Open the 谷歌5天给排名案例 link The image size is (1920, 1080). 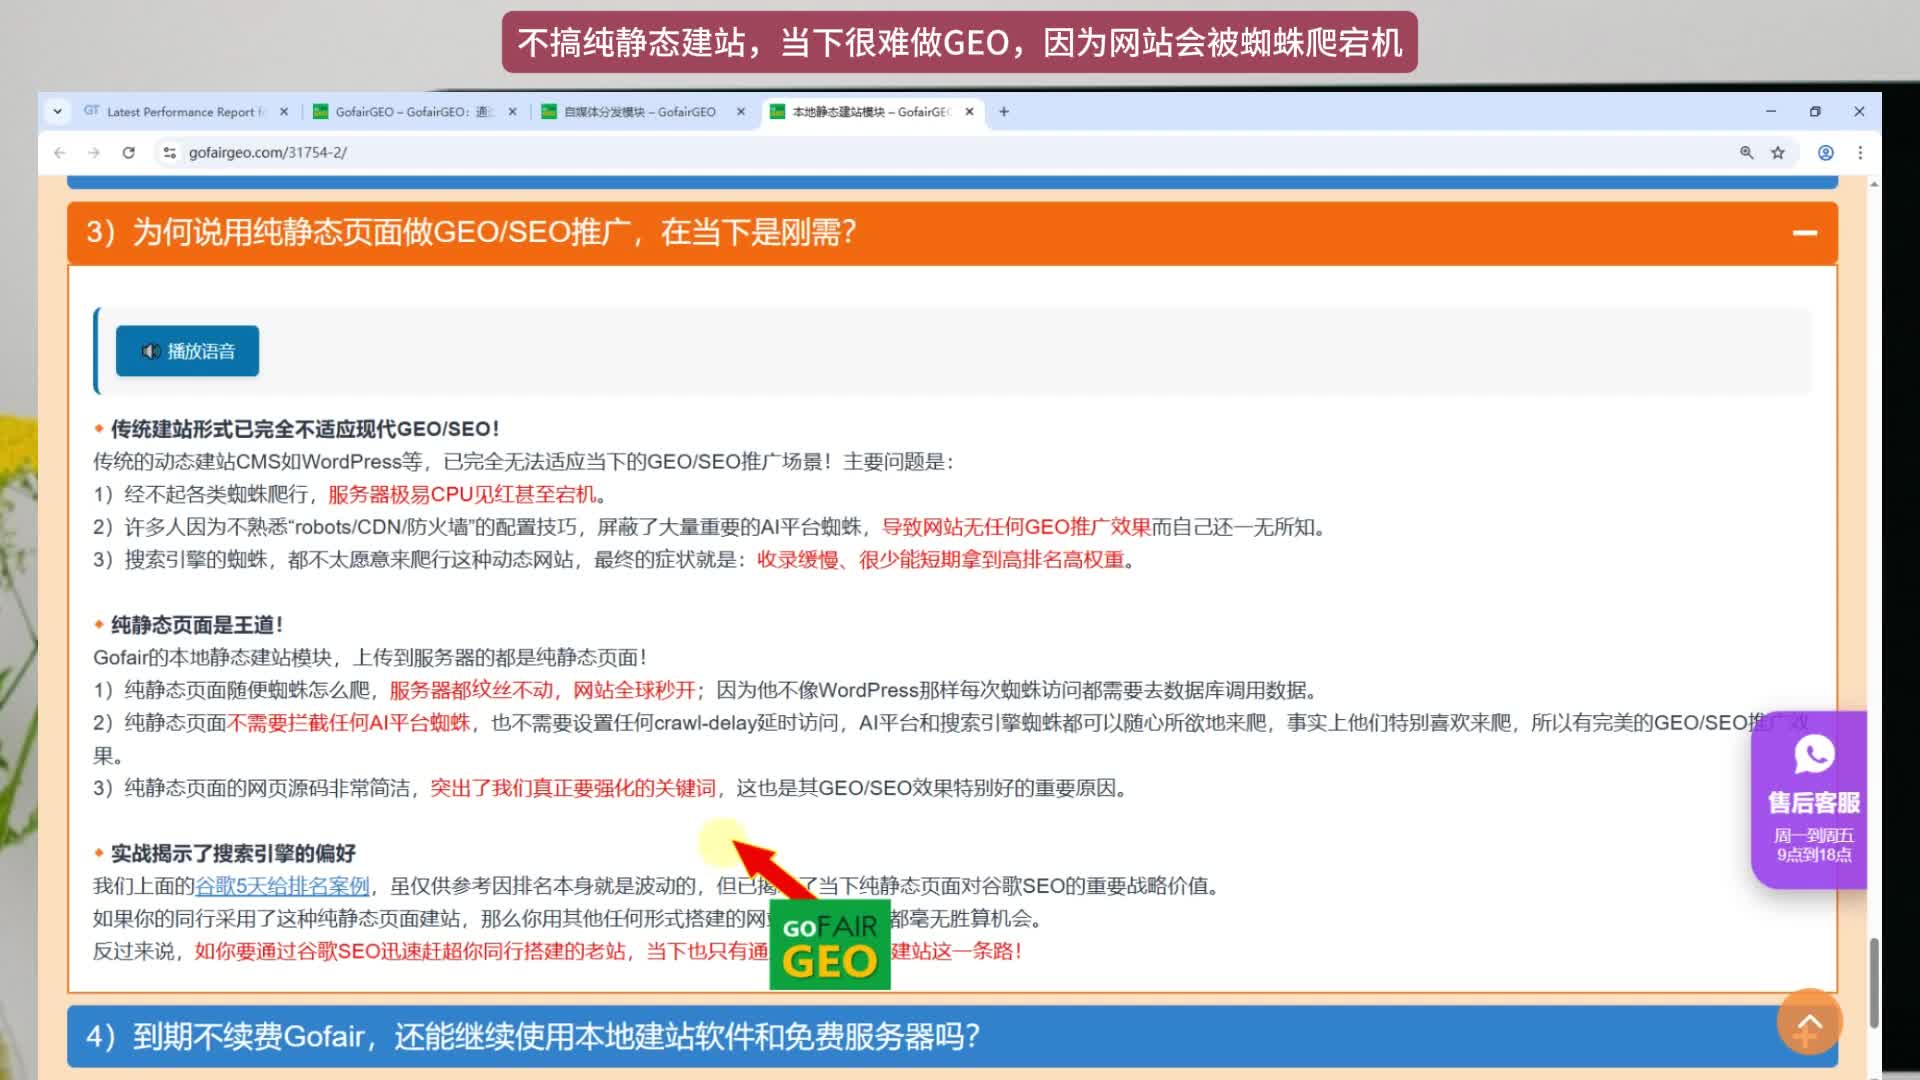[282, 886]
